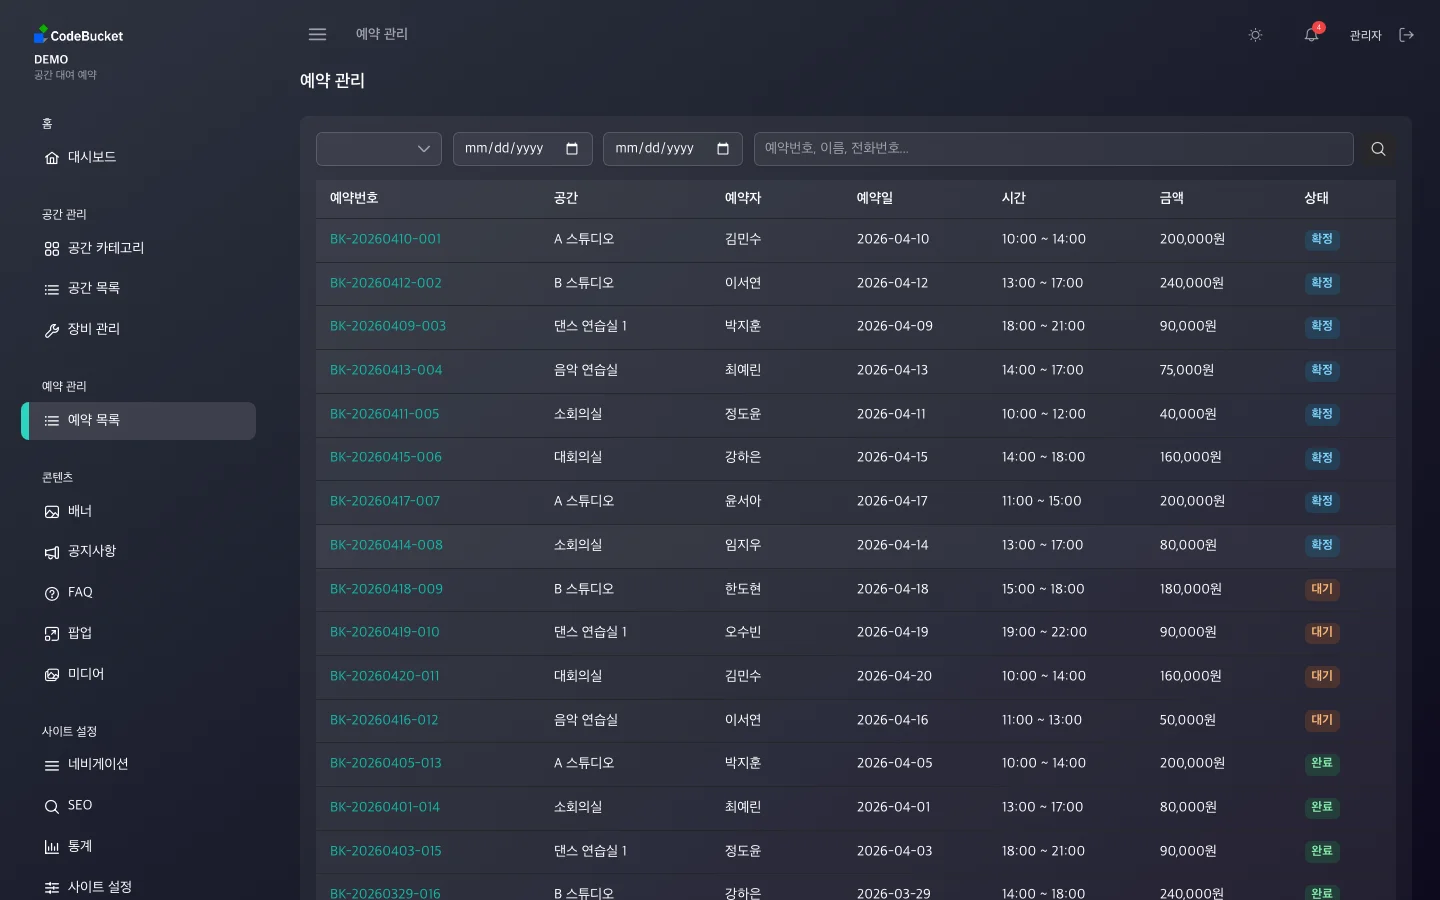Click the 확정 status badge for BK-20260412-002
Image resolution: width=1440 pixels, height=900 pixels.
[x=1321, y=283]
